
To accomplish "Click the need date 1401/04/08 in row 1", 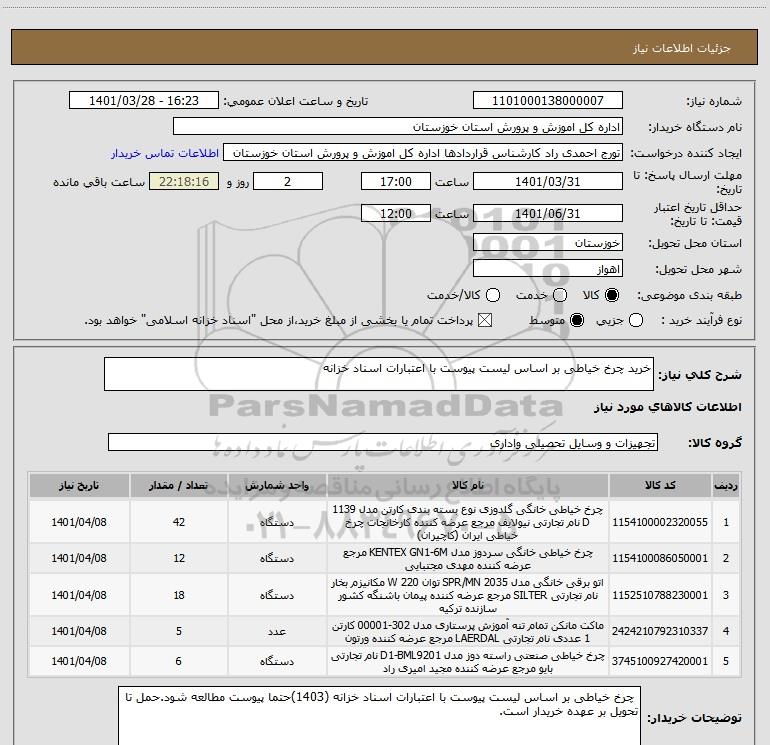I will coord(79,522).
